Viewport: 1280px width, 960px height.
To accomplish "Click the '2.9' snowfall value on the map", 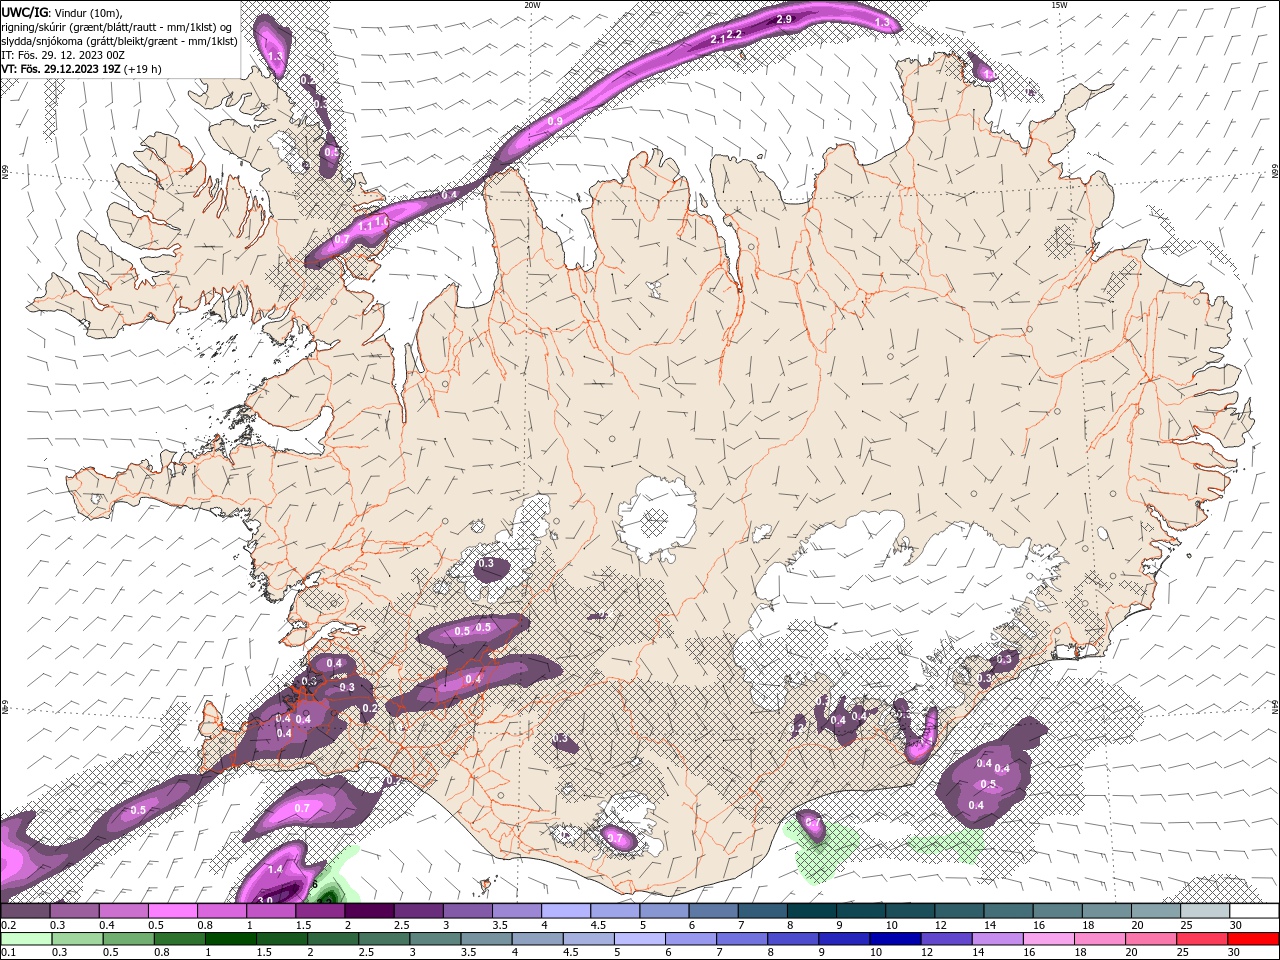I will click(x=784, y=19).
